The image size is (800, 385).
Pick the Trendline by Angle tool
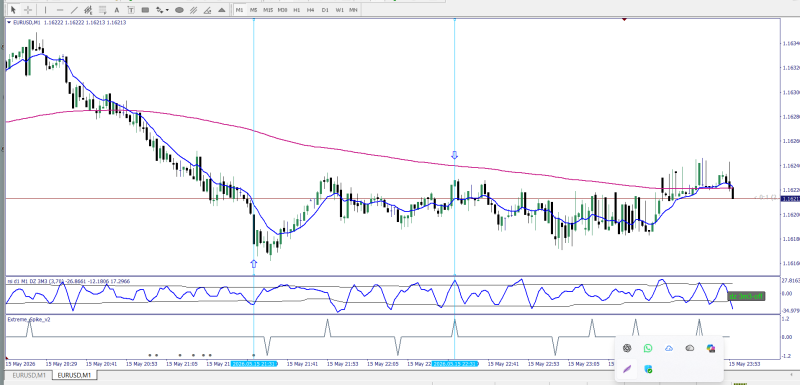[x=207, y=10]
